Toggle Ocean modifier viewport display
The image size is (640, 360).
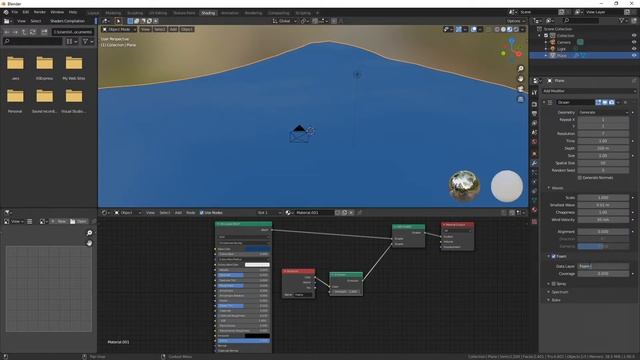pos(605,102)
